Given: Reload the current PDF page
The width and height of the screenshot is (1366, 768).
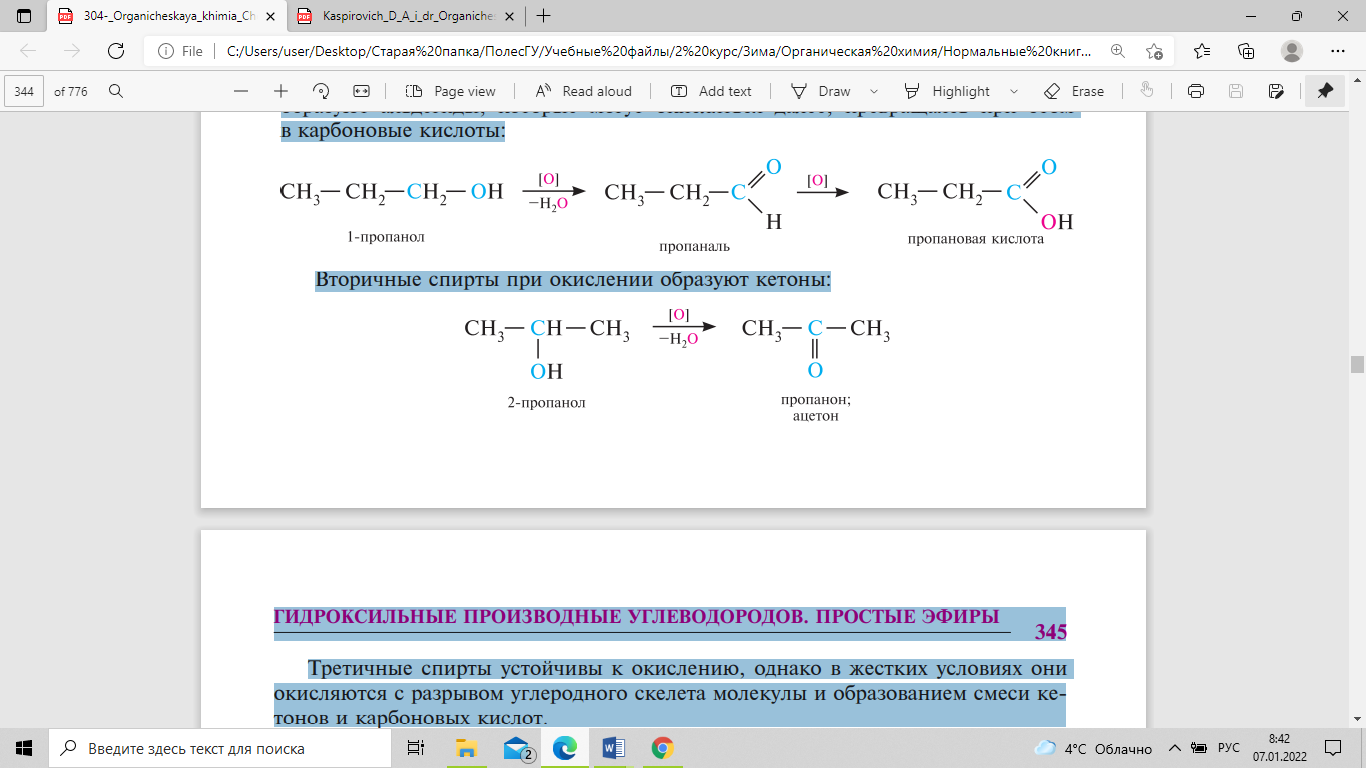Looking at the screenshot, I should pyautogui.click(x=116, y=51).
